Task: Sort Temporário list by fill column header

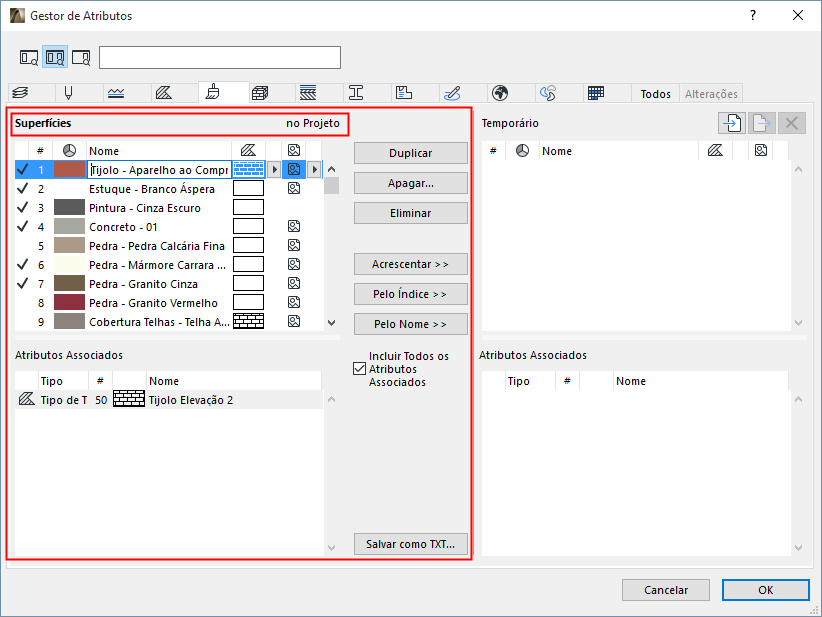Action: pos(715,150)
